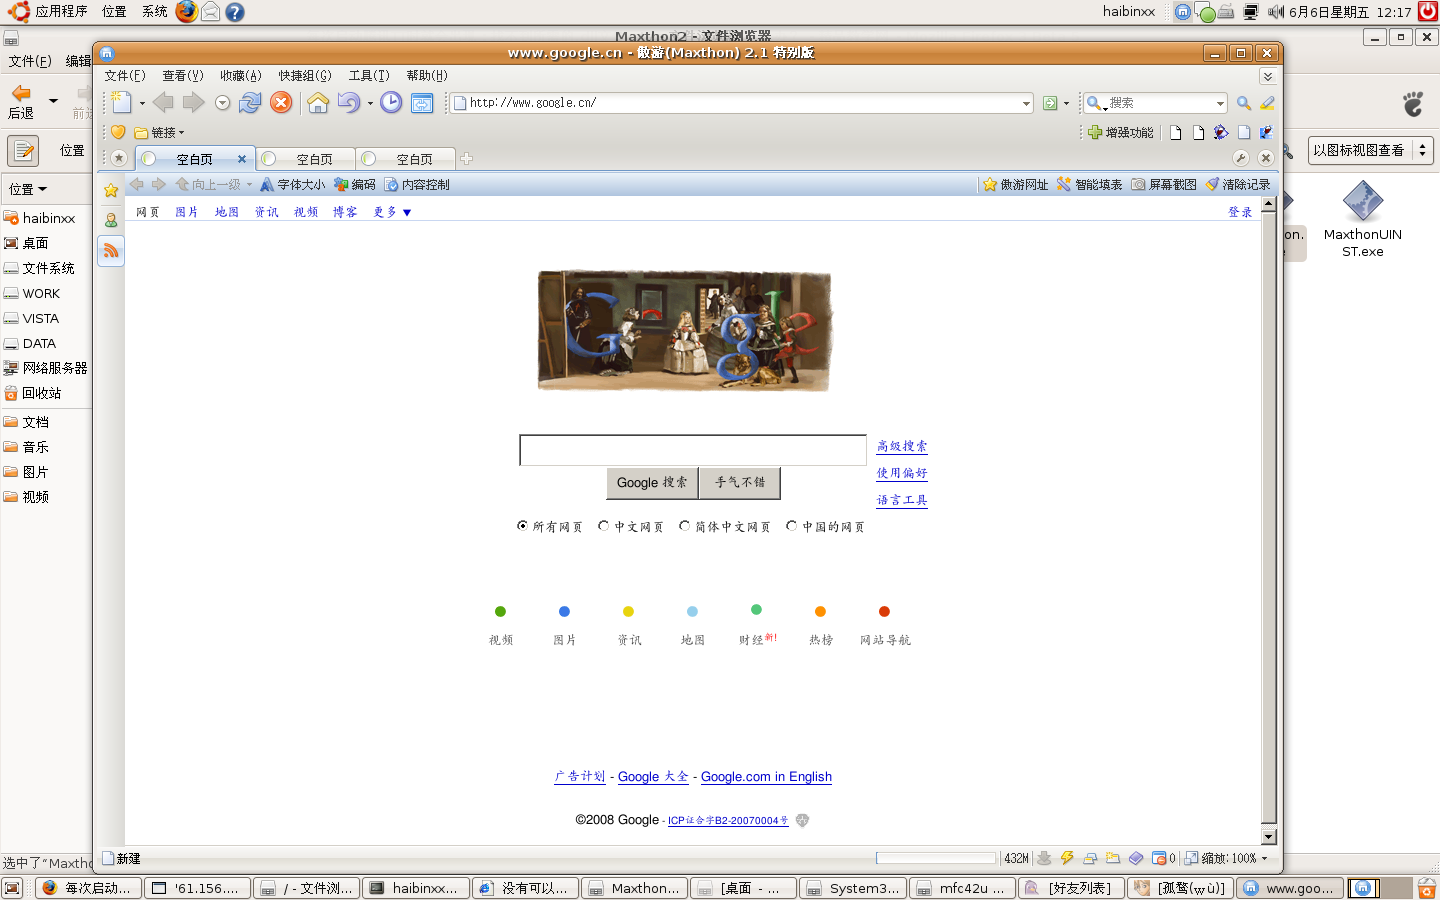
Task: Click the 手气不错 lucky button
Action: [x=740, y=483]
